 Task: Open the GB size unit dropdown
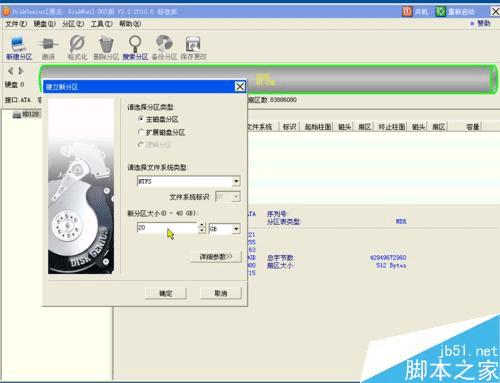(236, 229)
